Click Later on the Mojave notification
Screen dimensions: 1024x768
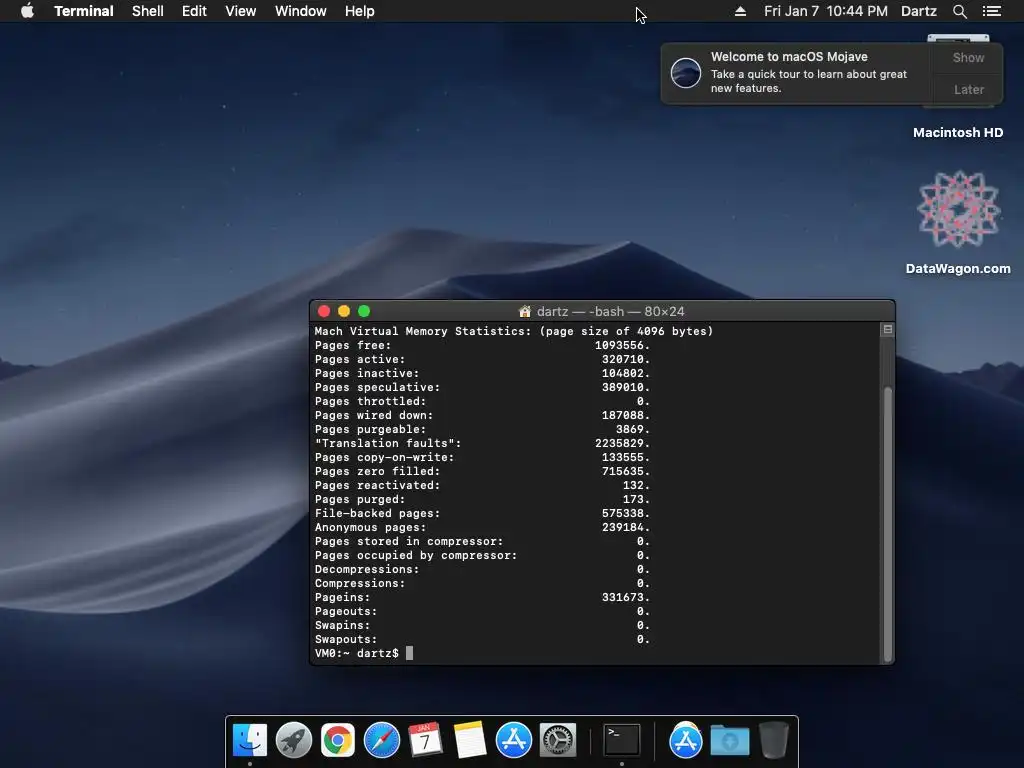click(x=968, y=89)
